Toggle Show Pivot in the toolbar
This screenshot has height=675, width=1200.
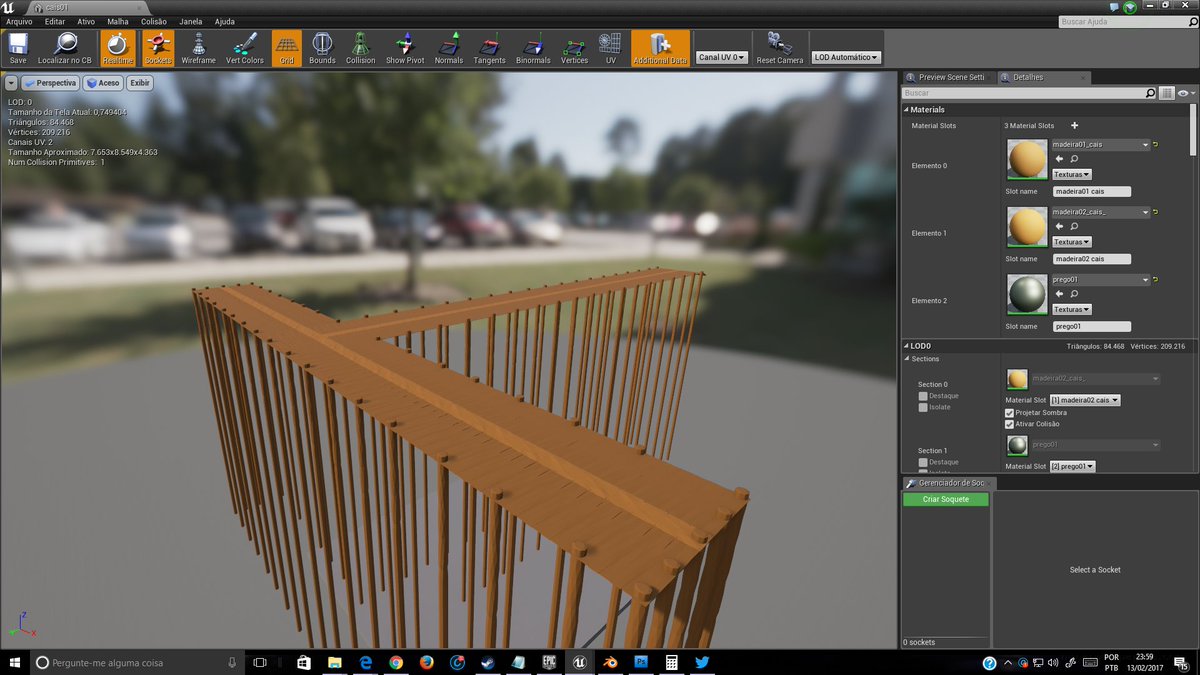[x=405, y=48]
